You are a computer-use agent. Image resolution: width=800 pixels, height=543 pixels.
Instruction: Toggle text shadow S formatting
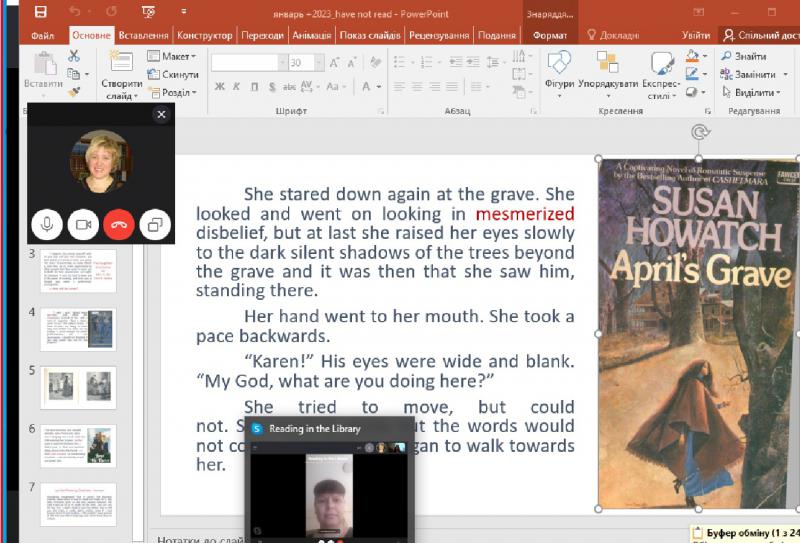click(272, 86)
